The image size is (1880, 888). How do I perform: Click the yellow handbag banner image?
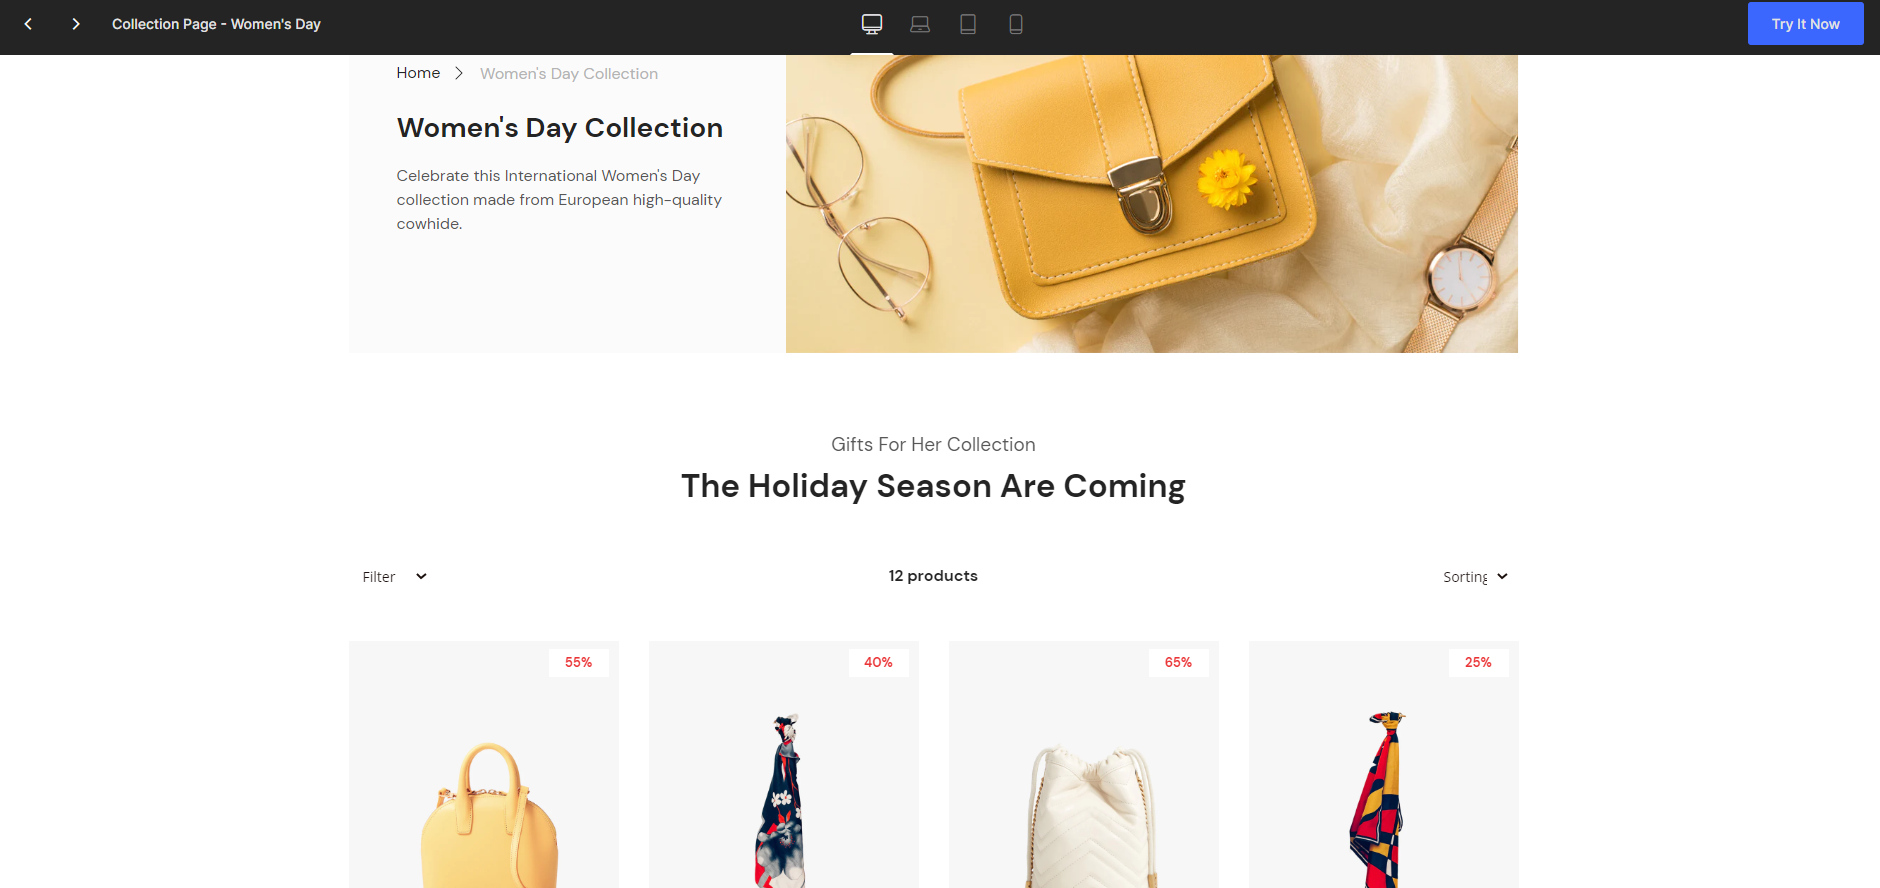[x=1152, y=204]
